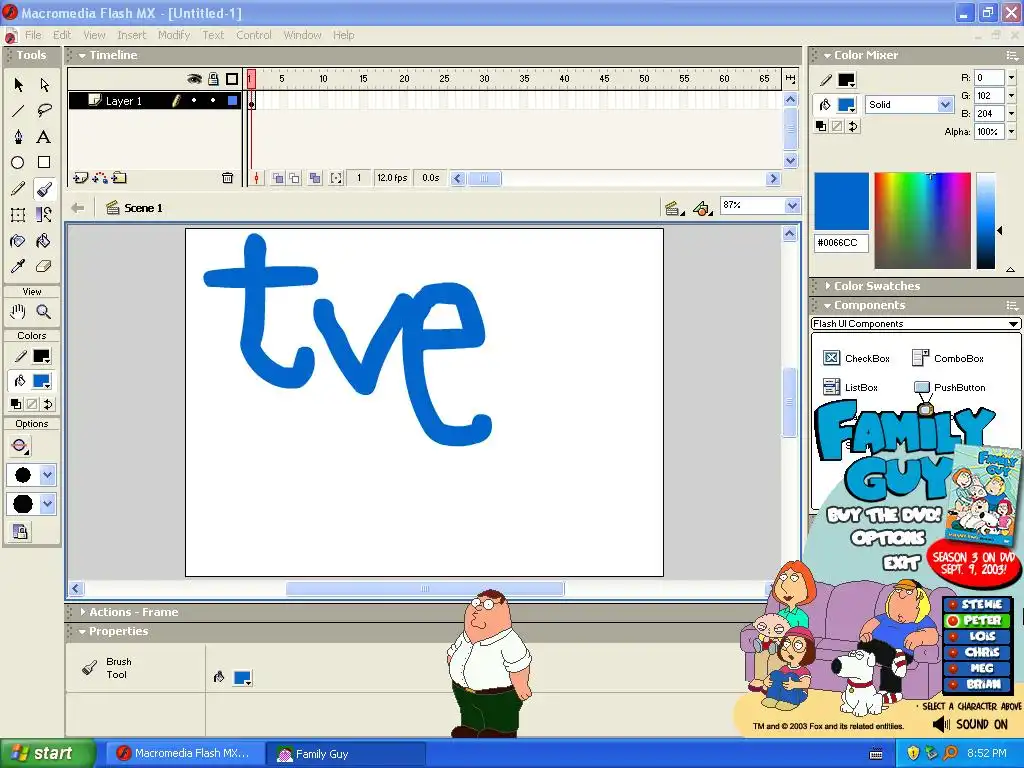Select the Eraser tool

[x=44, y=266]
